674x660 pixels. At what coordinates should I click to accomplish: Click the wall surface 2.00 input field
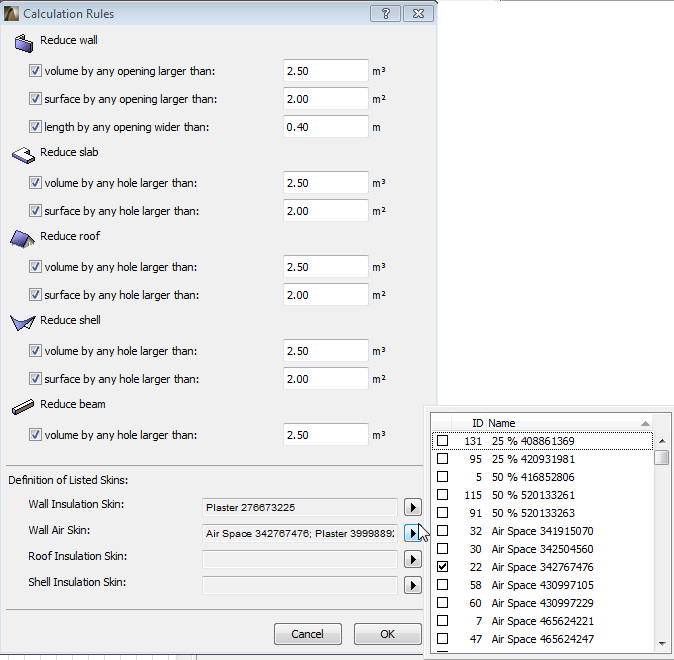tap(326, 98)
